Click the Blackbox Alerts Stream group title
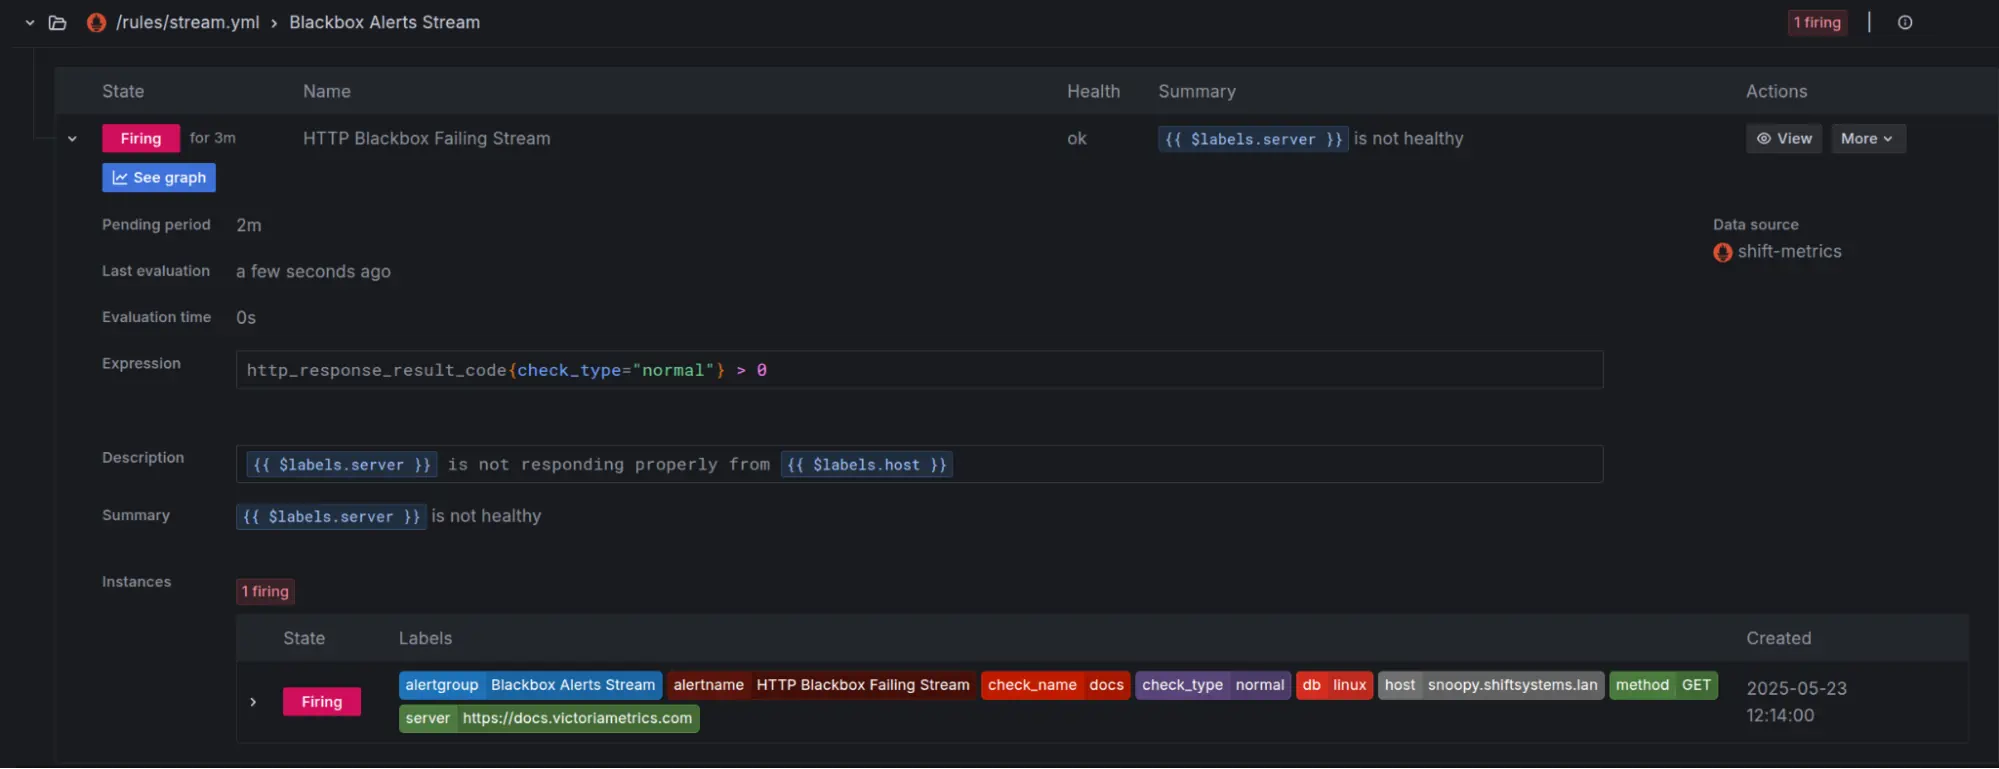 385,22
